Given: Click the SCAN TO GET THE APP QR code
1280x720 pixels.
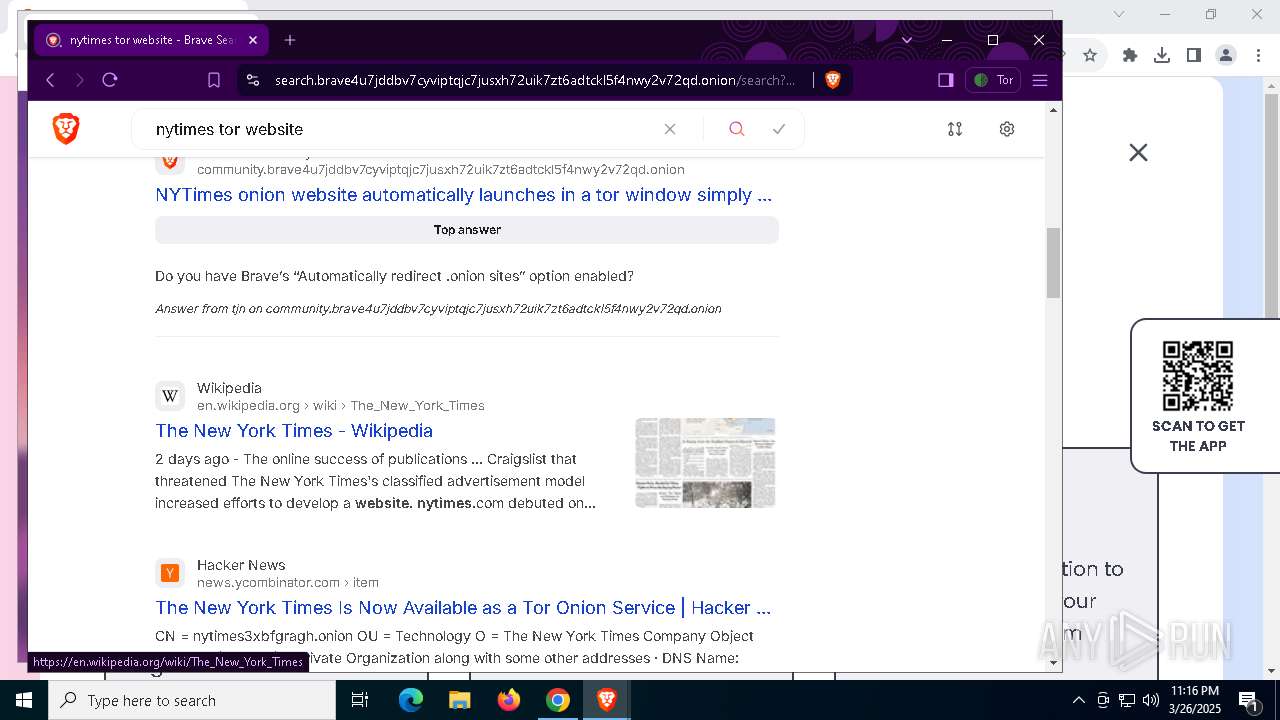Looking at the screenshot, I should point(1198,376).
